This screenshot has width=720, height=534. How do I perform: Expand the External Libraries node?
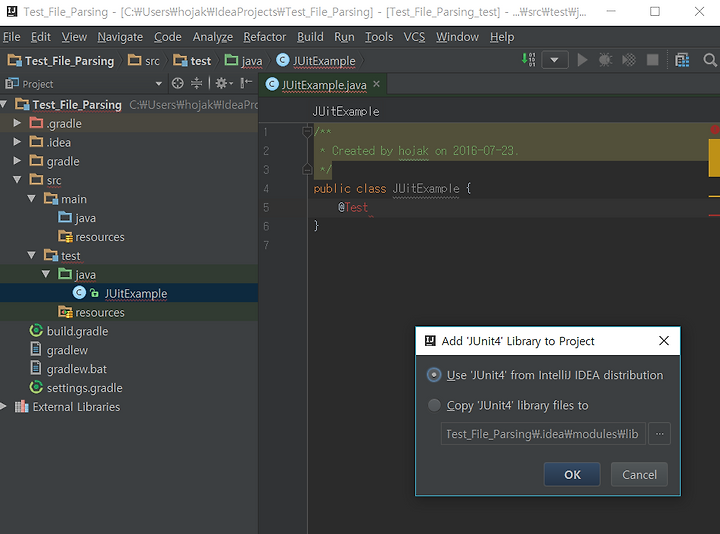click(4, 406)
